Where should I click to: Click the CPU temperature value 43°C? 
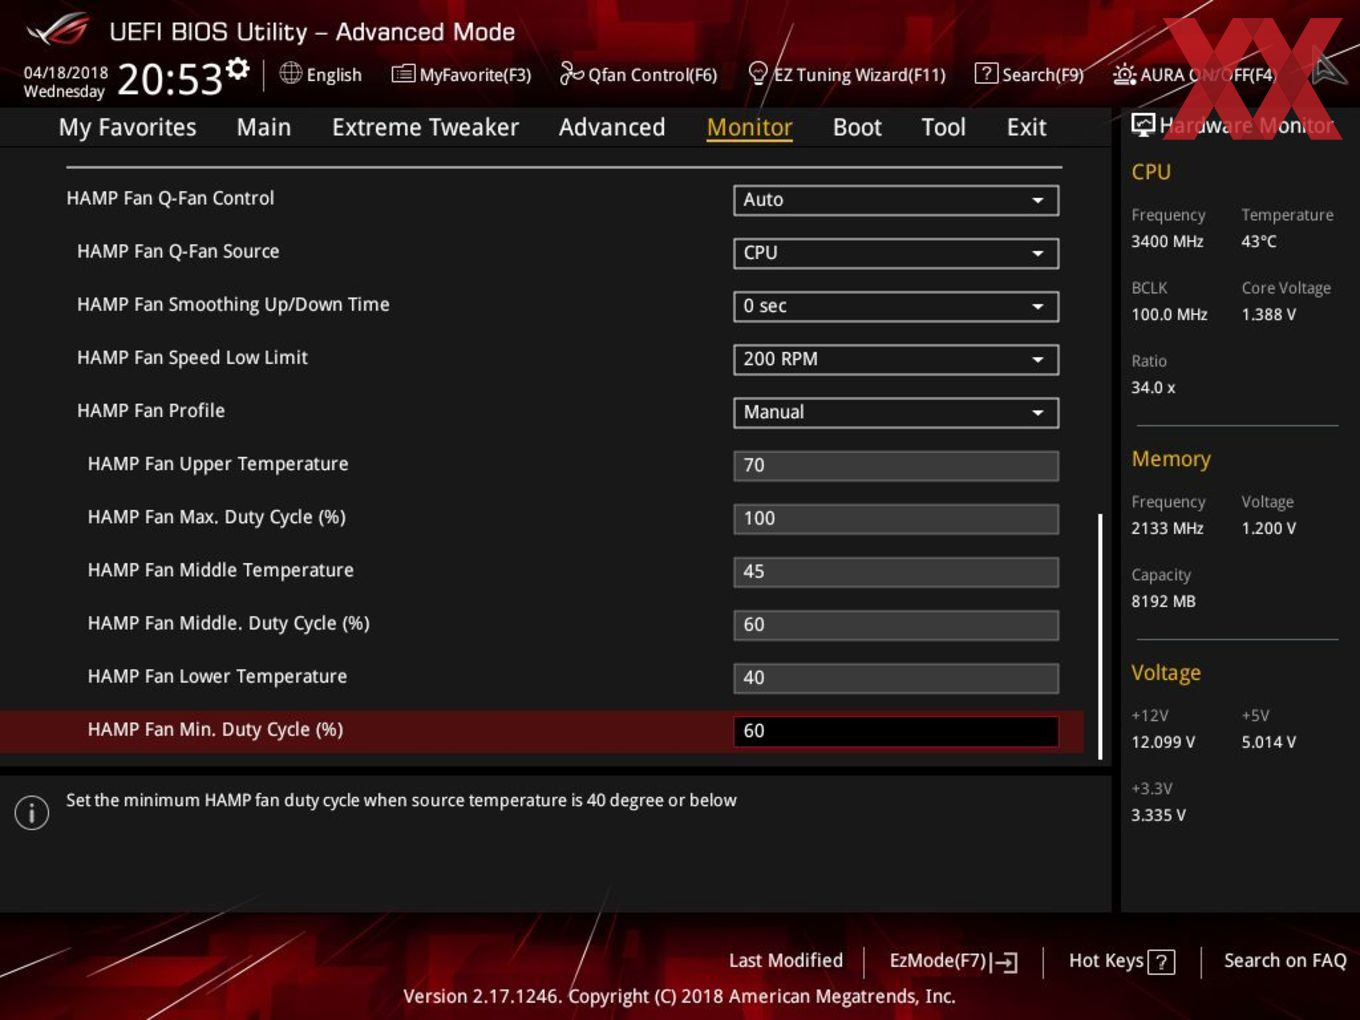(x=1259, y=241)
